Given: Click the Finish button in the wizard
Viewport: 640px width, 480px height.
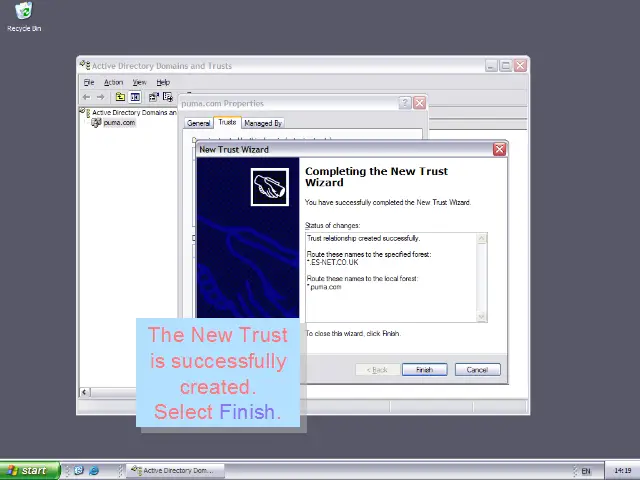Looking at the screenshot, I should [424, 369].
